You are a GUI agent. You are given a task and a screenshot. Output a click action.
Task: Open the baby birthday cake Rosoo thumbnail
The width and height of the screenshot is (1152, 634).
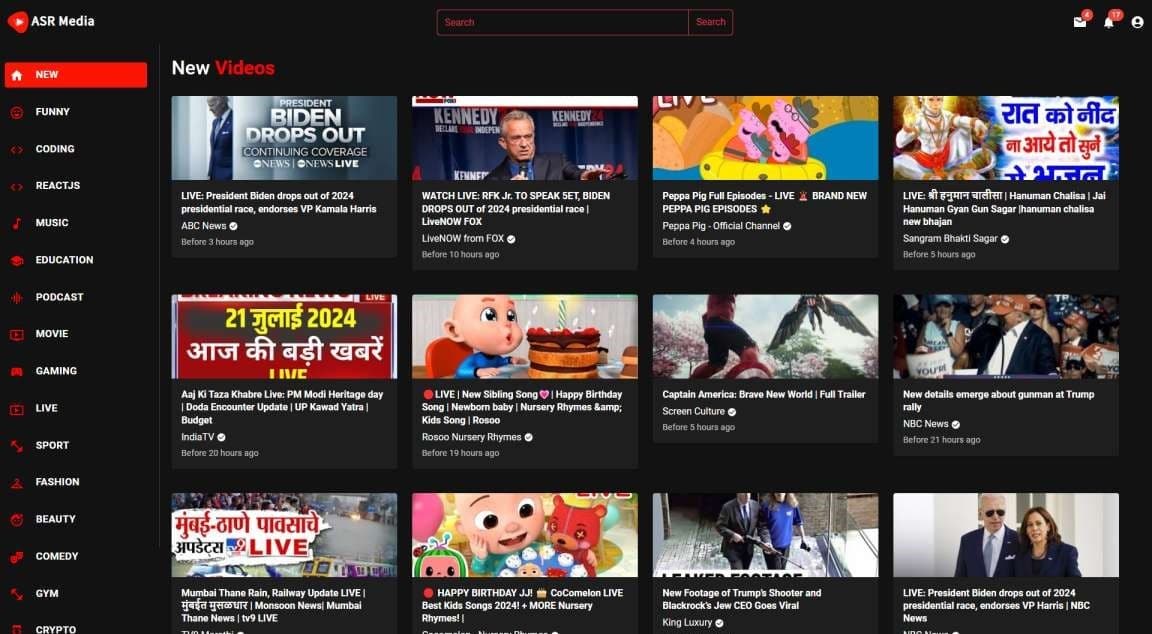[525, 336]
